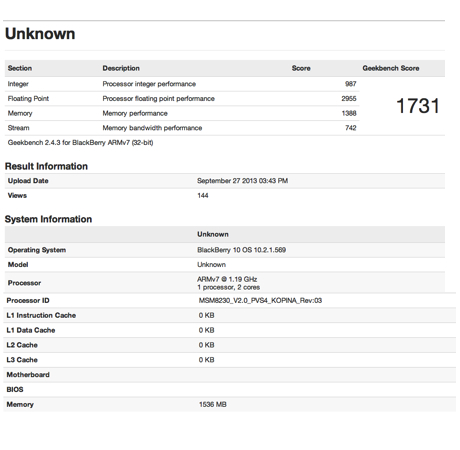This screenshot has width=460, height=450.
Task: Select the 'Description' column header
Action: point(121,68)
